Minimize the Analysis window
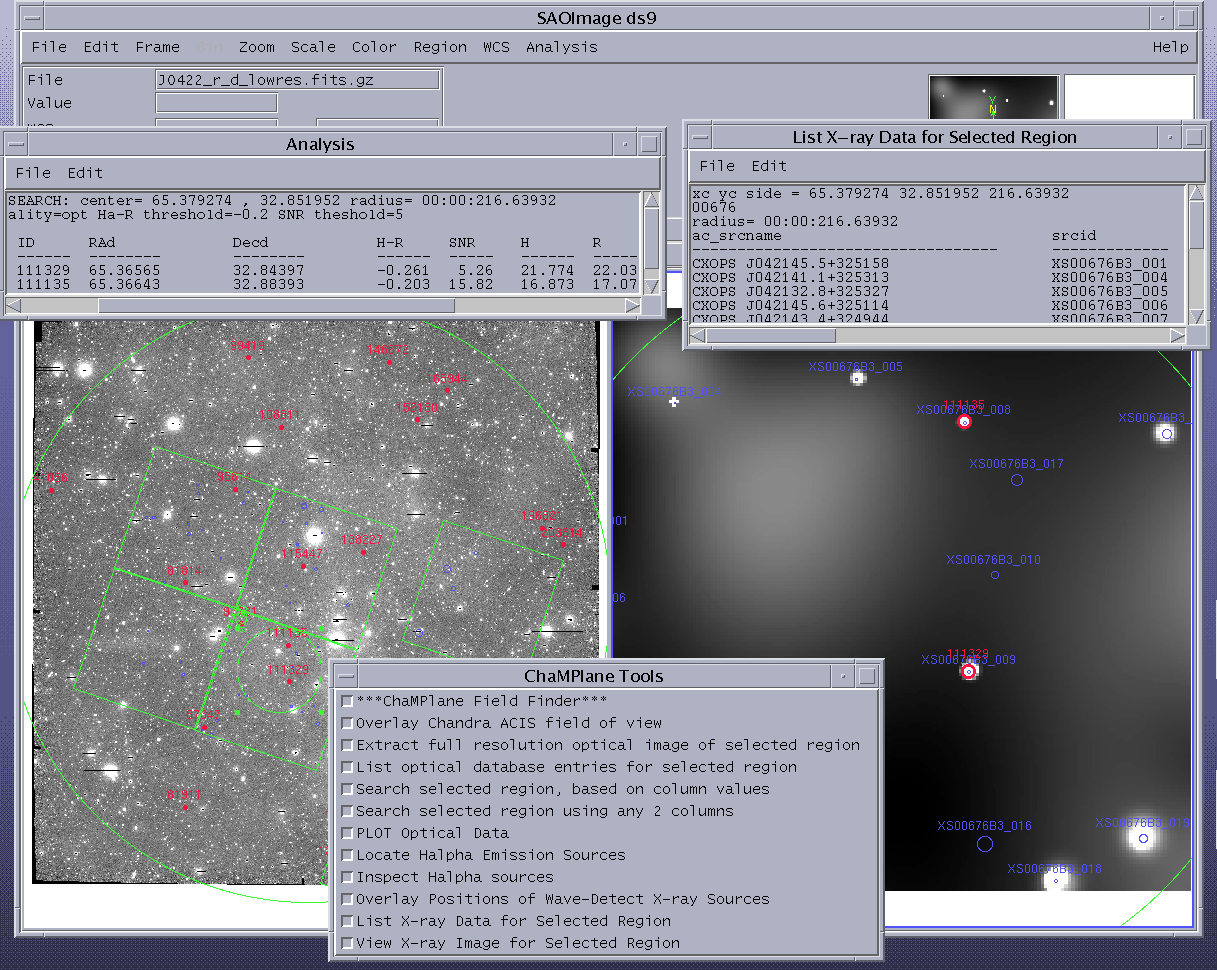The image size is (1217, 970). pyautogui.click(x=625, y=144)
